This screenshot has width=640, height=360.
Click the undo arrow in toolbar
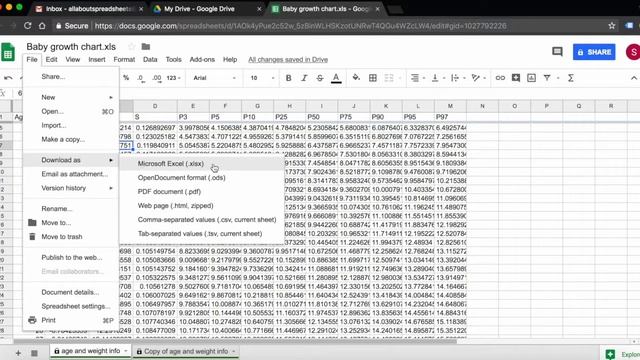pos(8,78)
